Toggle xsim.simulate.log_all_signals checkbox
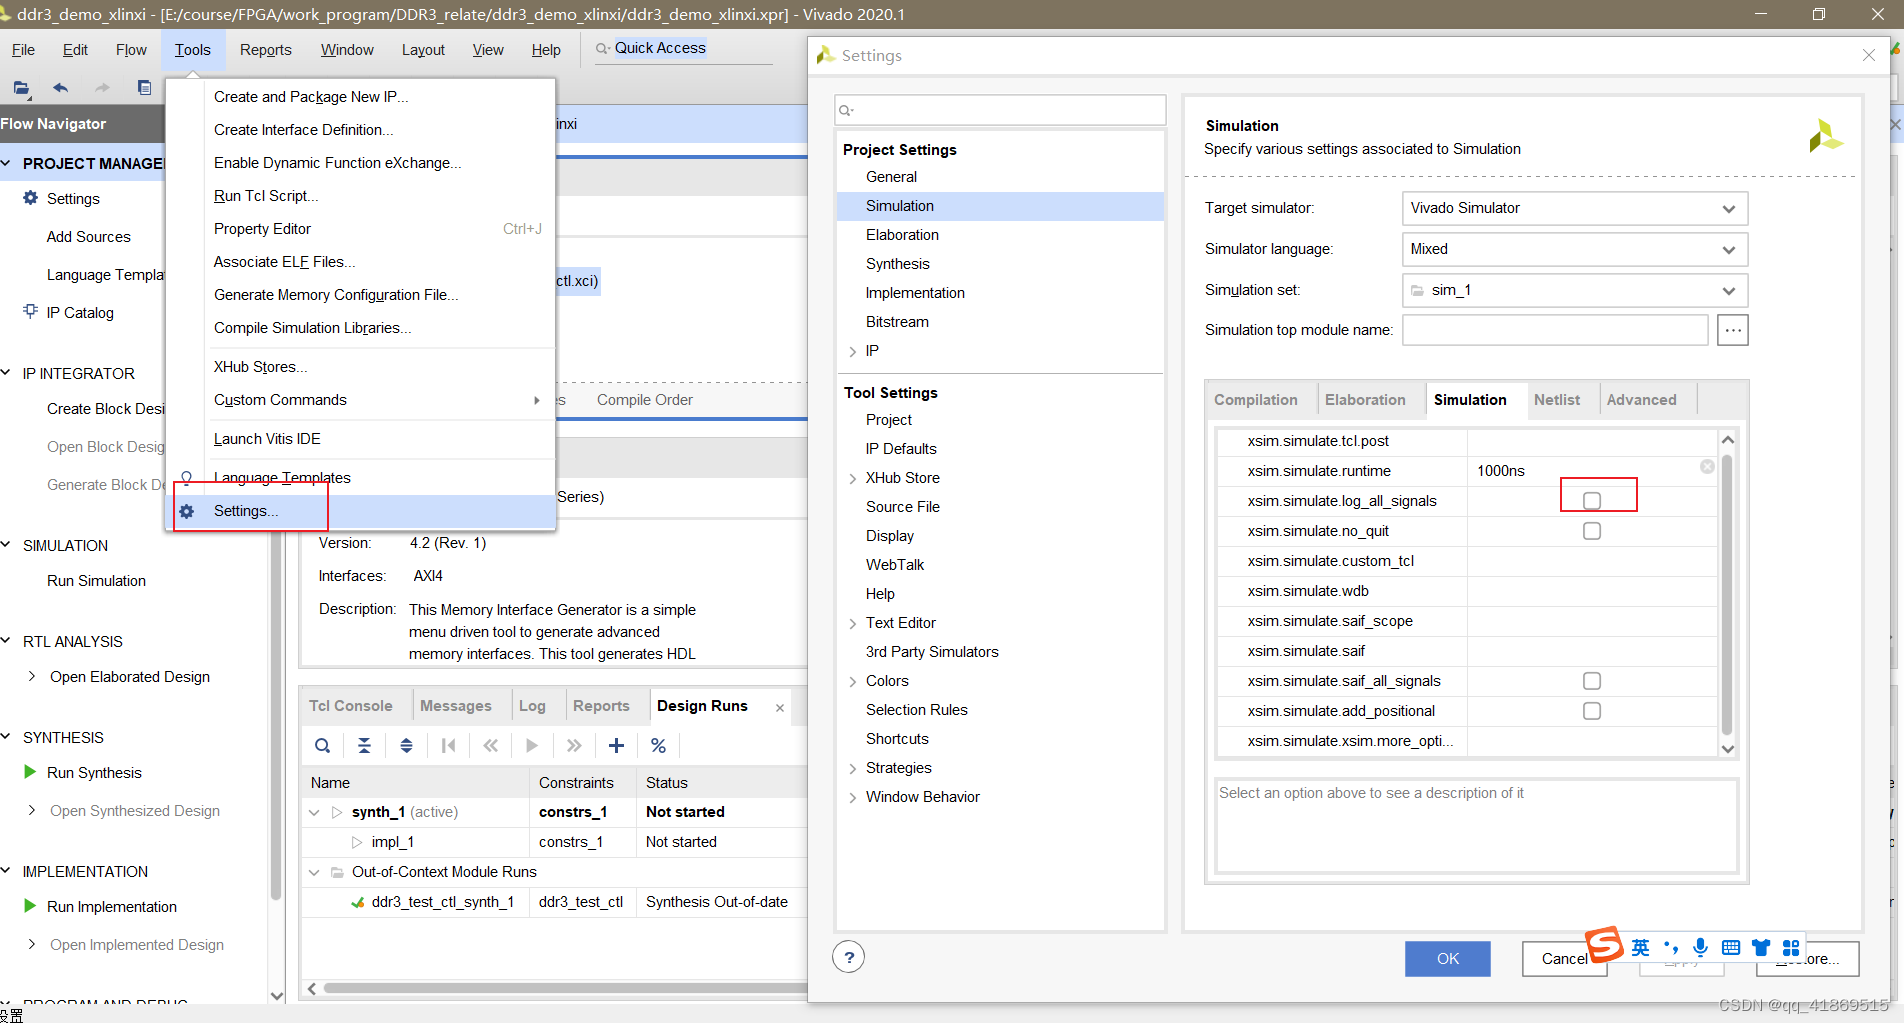The image size is (1904, 1023). (1592, 501)
